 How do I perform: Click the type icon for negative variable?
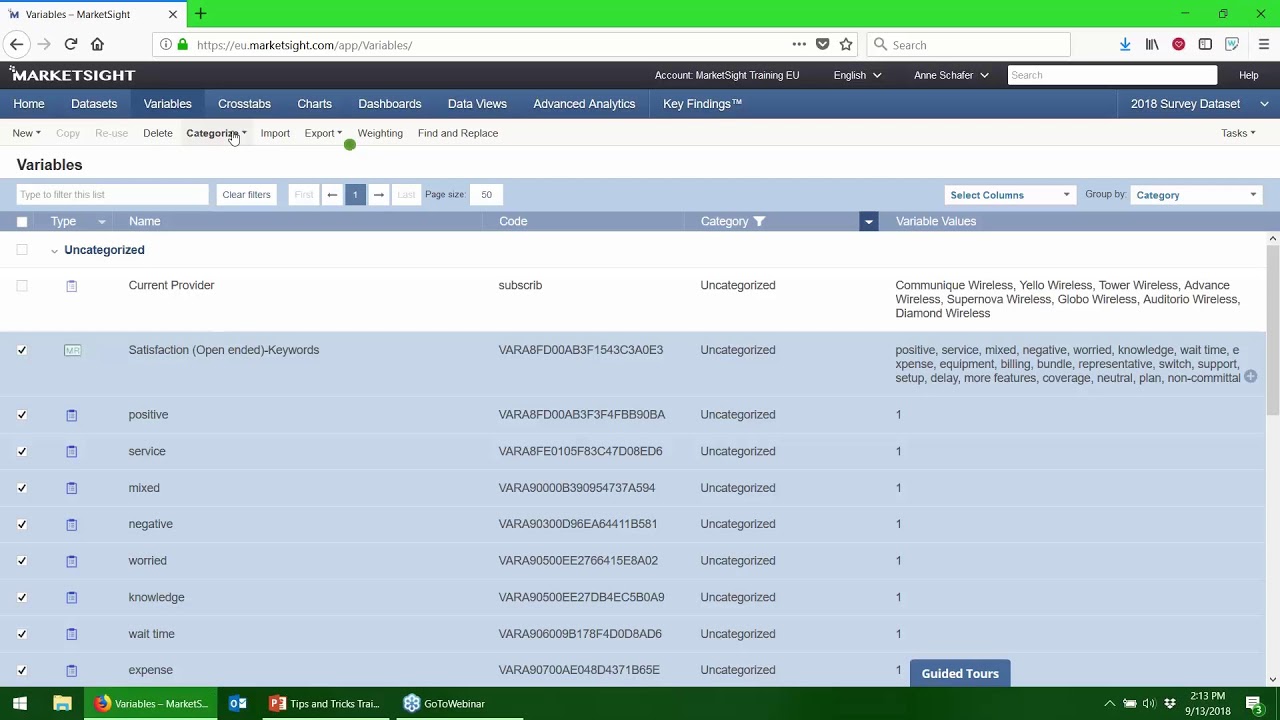(x=71, y=525)
